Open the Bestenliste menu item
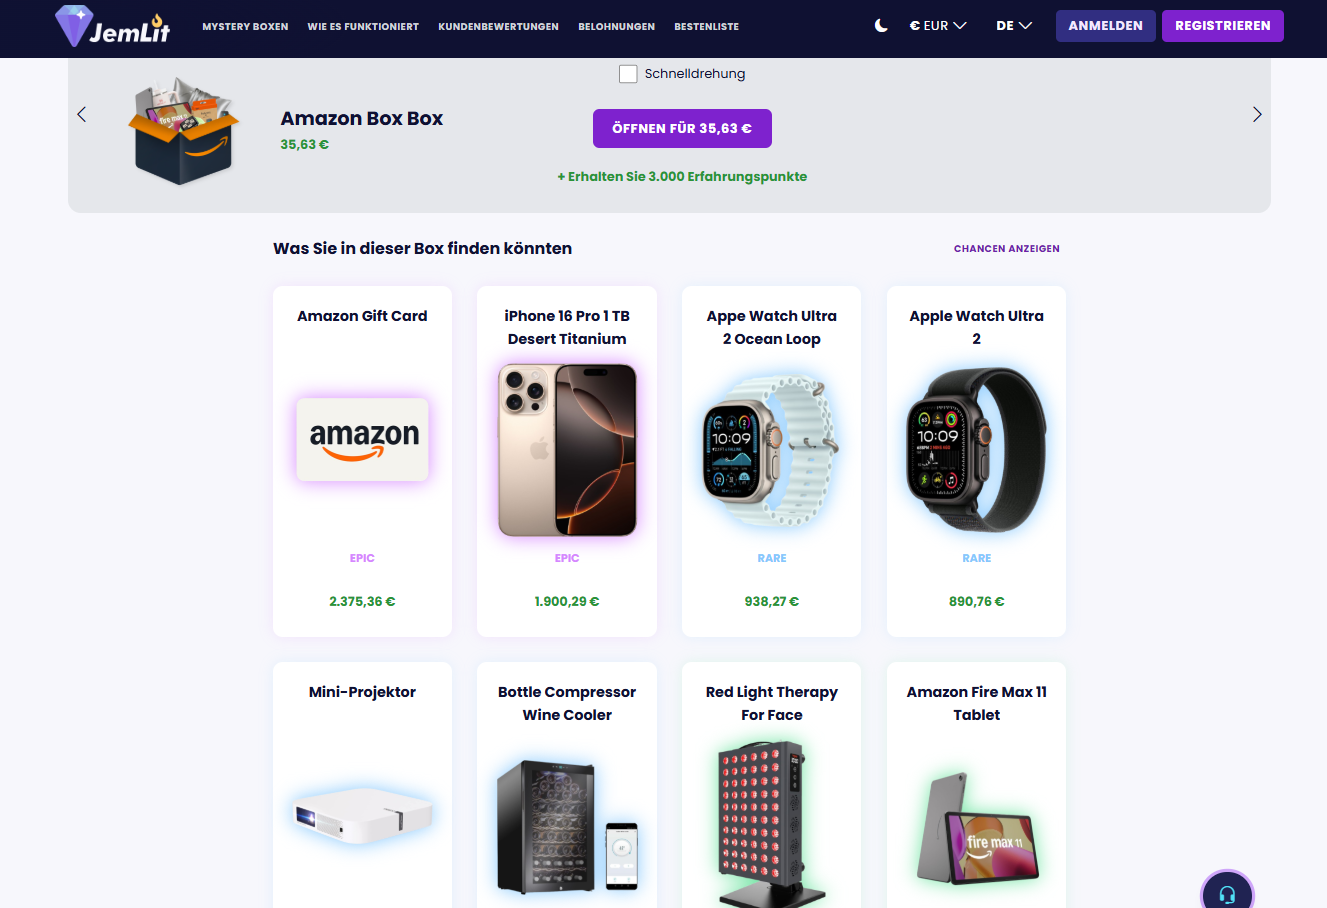The width and height of the screenshot is (1327, 908). 706,27
